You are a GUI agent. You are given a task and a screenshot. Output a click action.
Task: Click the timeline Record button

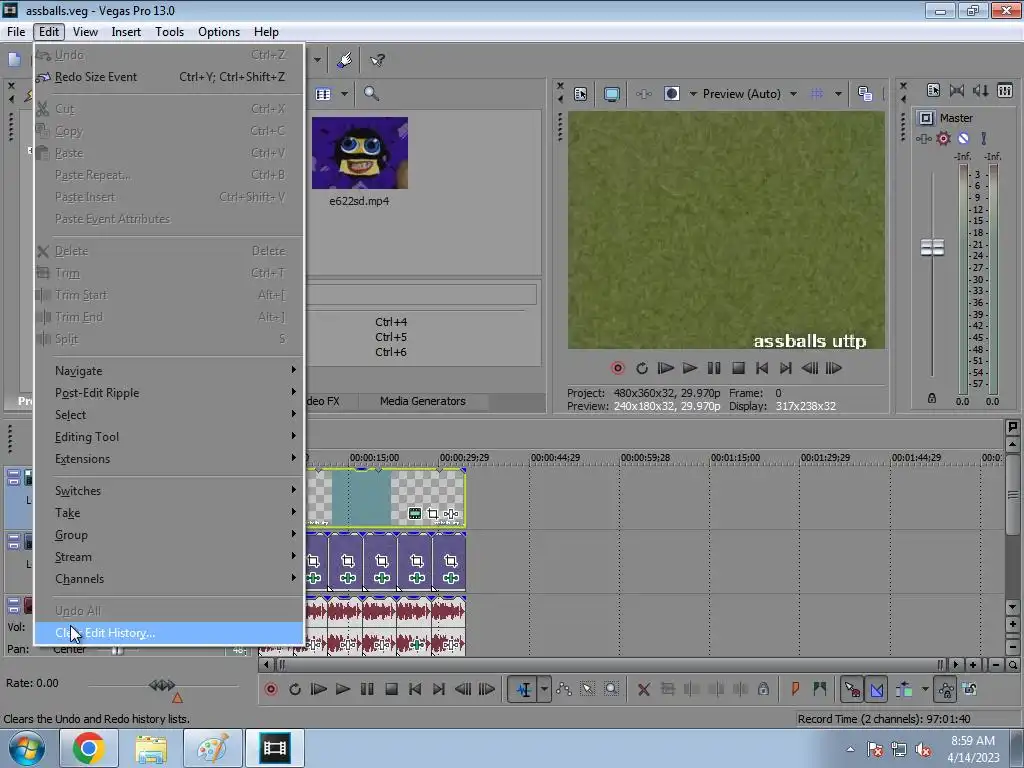271,689
